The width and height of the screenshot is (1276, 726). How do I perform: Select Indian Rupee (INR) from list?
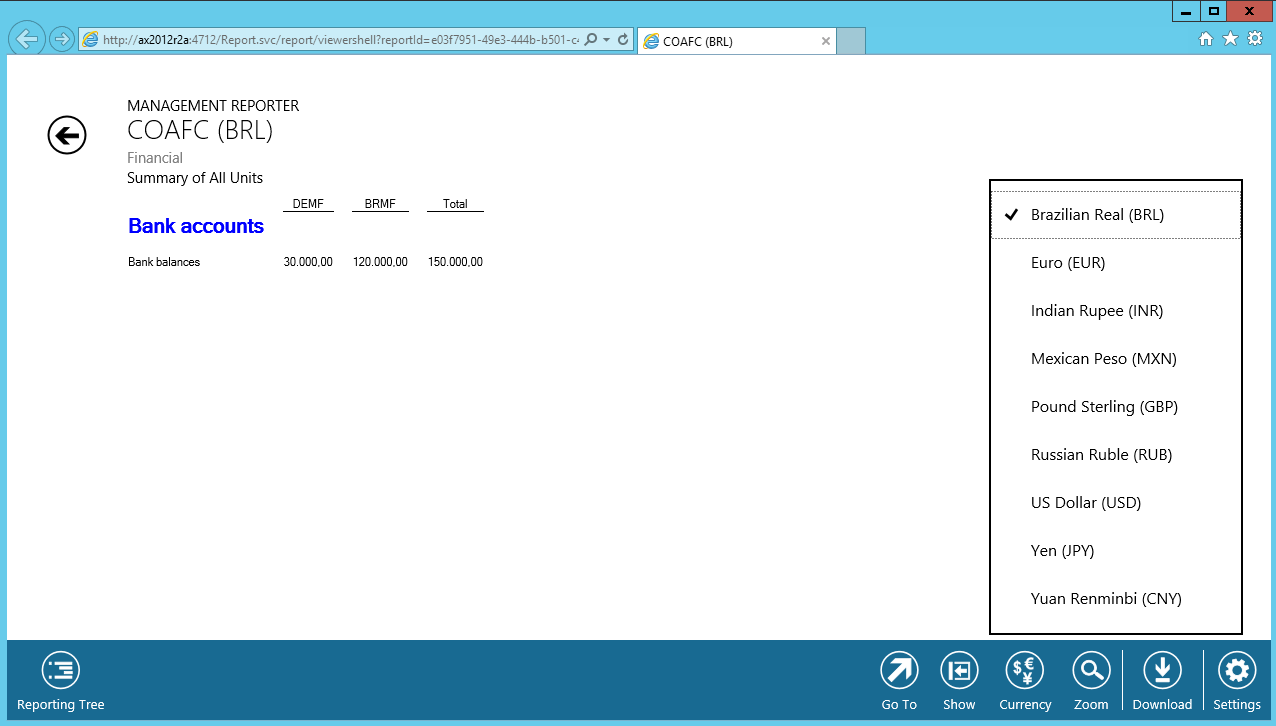click(x=1083, y=311)
